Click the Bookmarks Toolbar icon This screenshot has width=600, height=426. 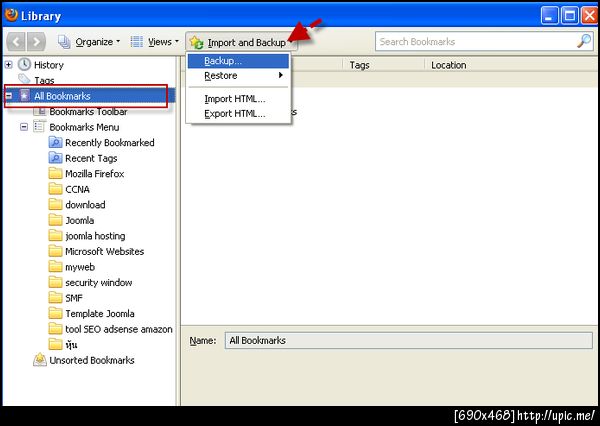click(39, 111)
